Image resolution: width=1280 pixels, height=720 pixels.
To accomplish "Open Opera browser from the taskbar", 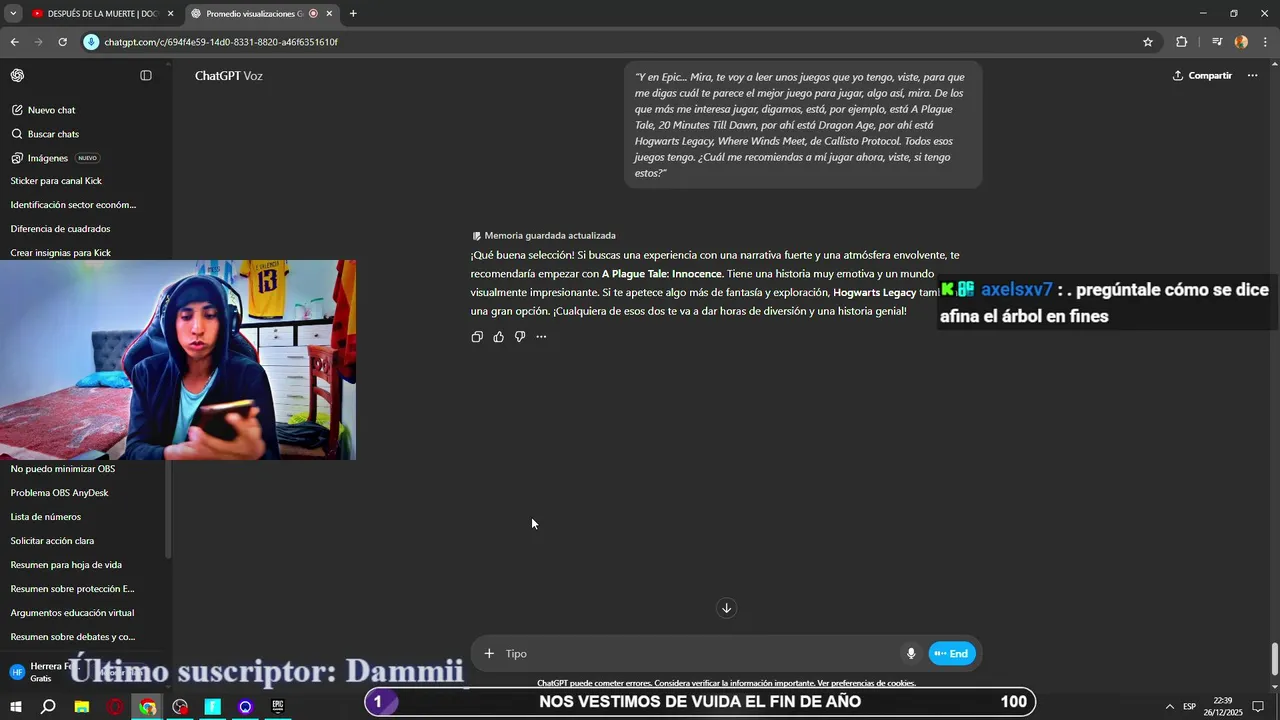I will (115, 707).
